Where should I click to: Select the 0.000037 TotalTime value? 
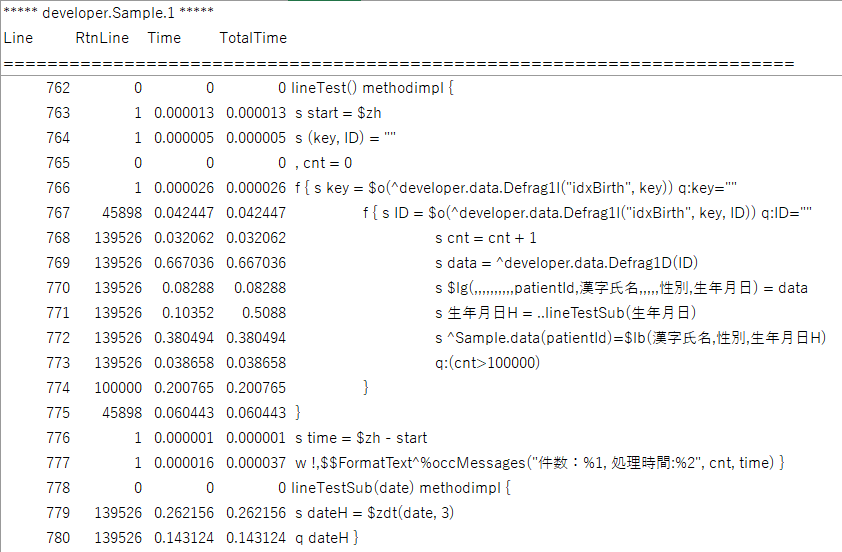(256, 463)
